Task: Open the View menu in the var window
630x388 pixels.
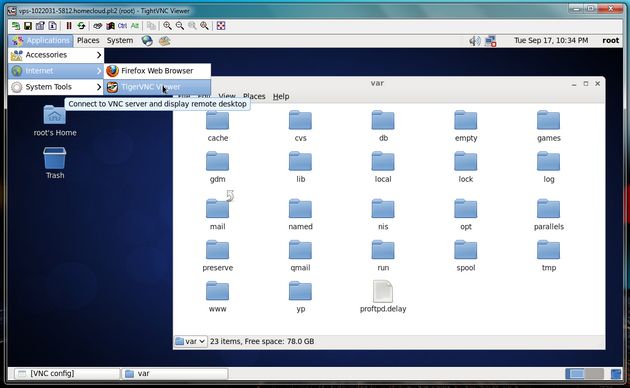Action: (x=227, y=96)
